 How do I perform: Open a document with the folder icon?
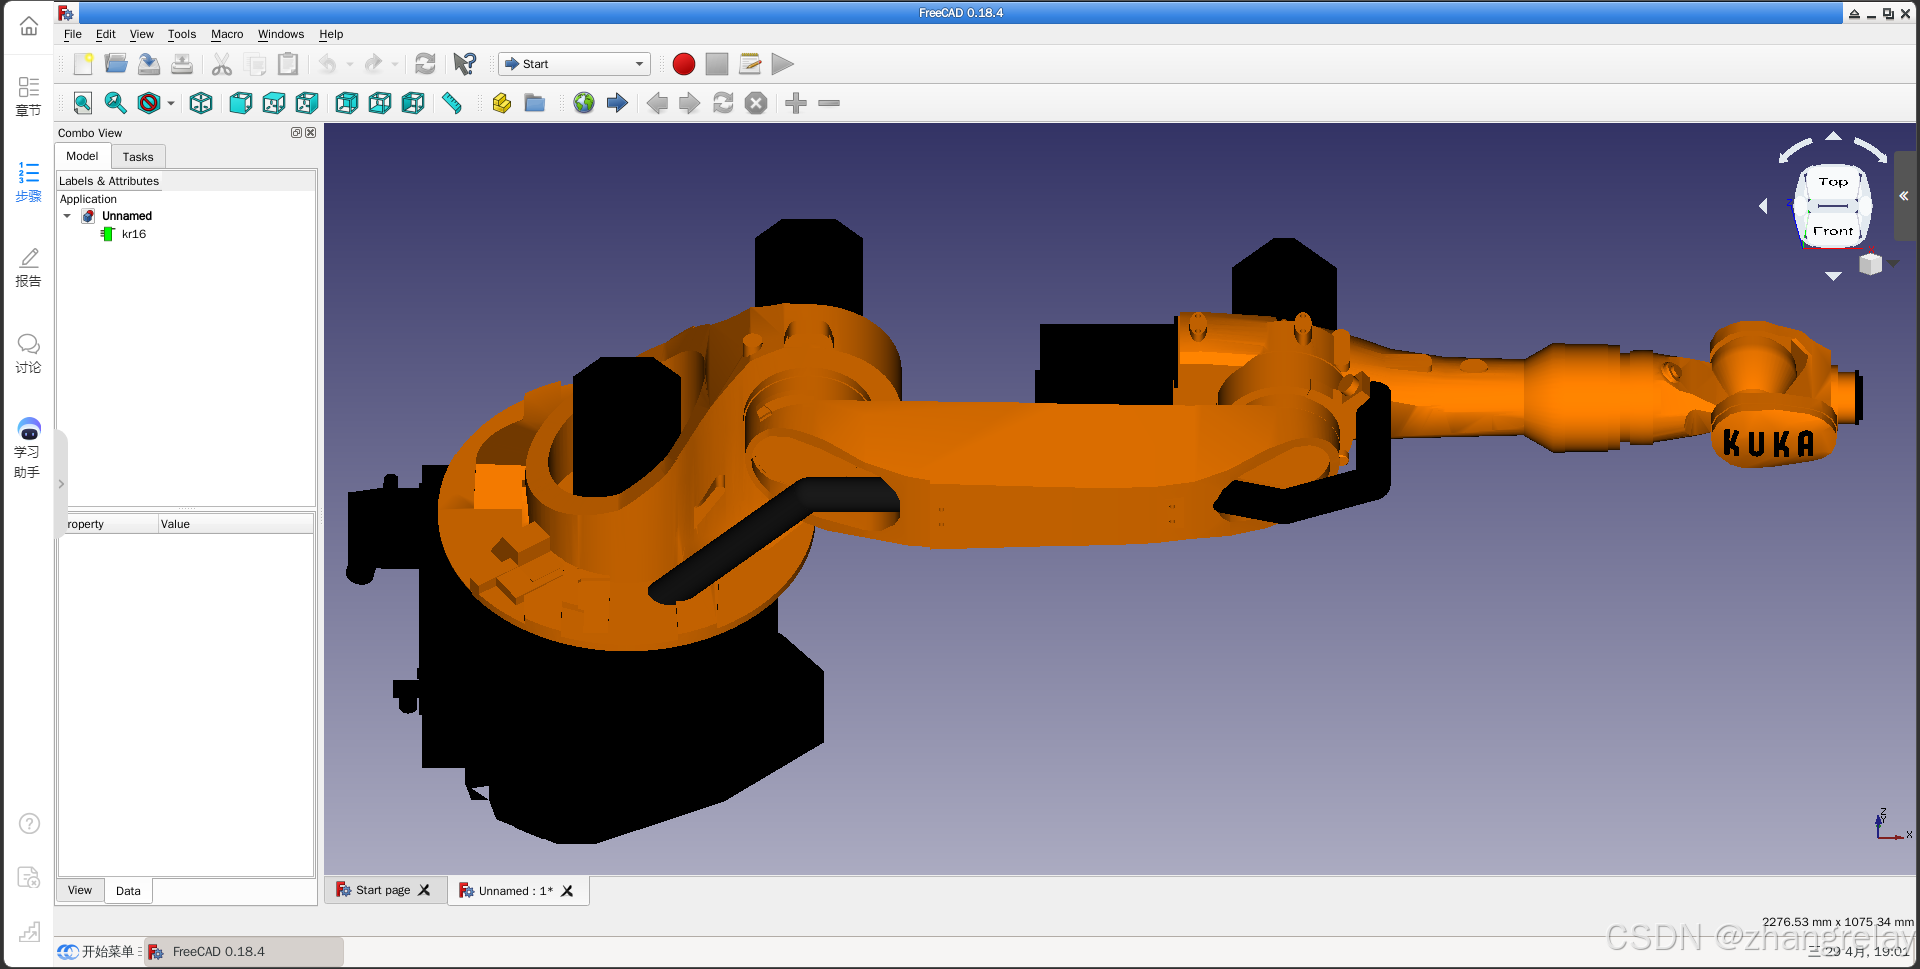[116, 64]
